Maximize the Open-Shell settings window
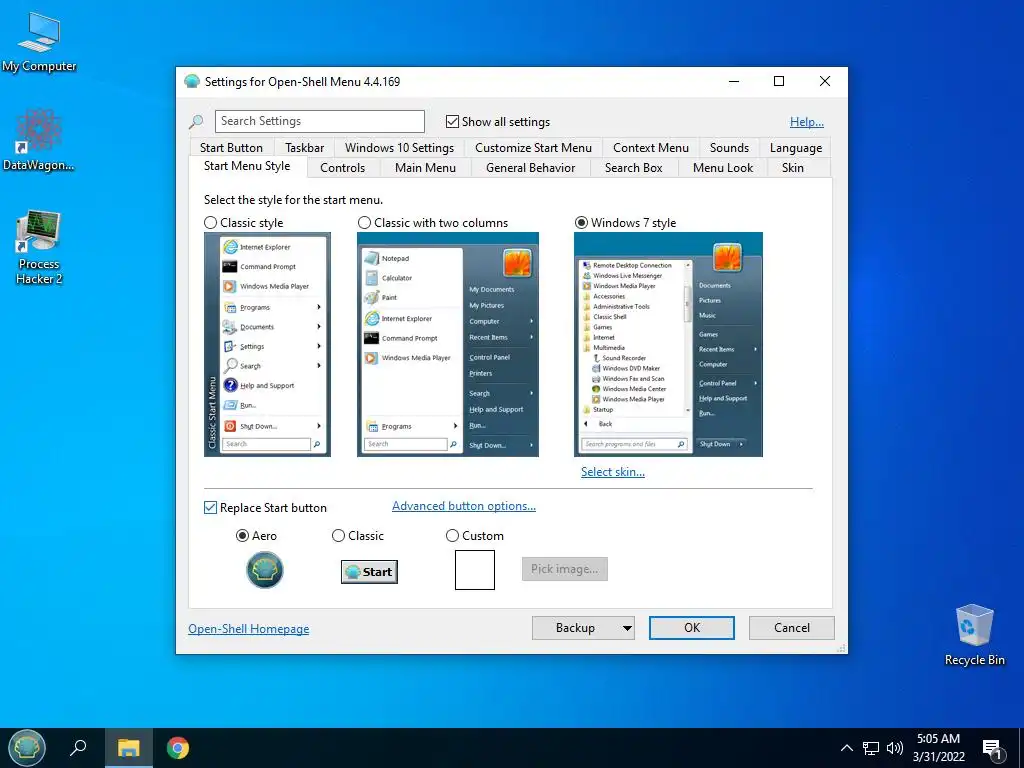The width and height of the screenshot is (1024, 768). 779,82
